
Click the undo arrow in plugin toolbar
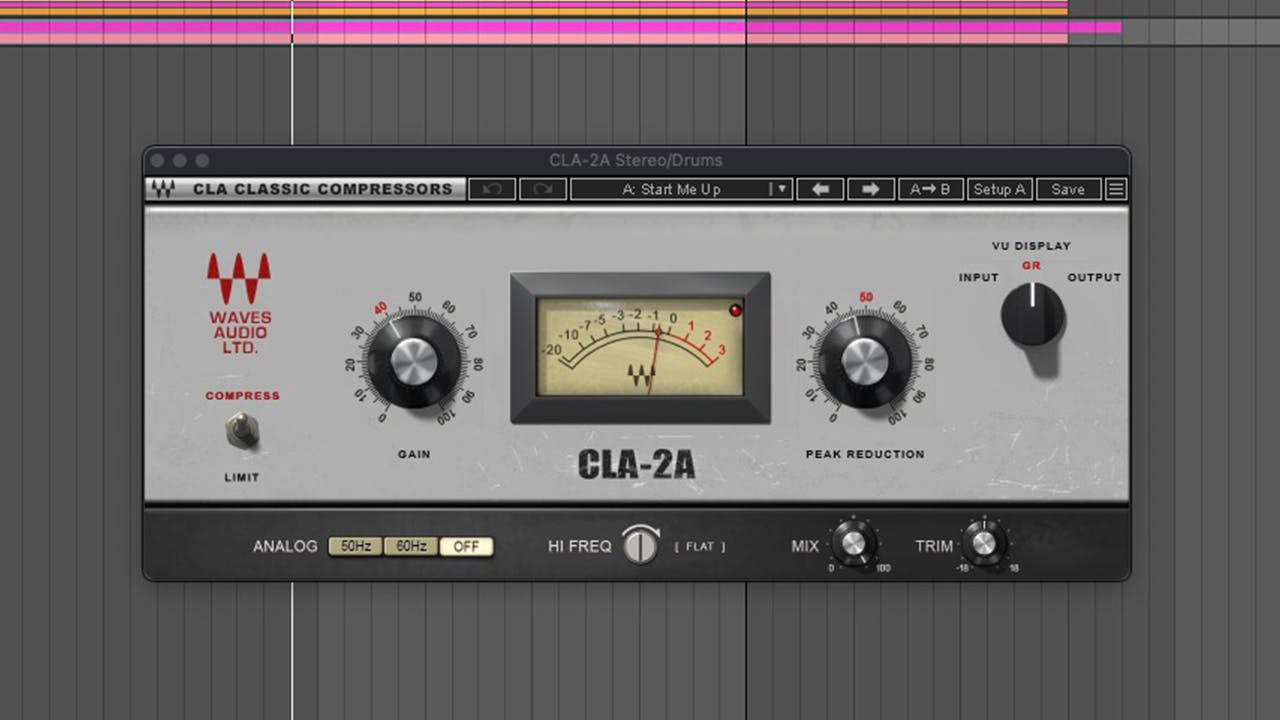491,189
